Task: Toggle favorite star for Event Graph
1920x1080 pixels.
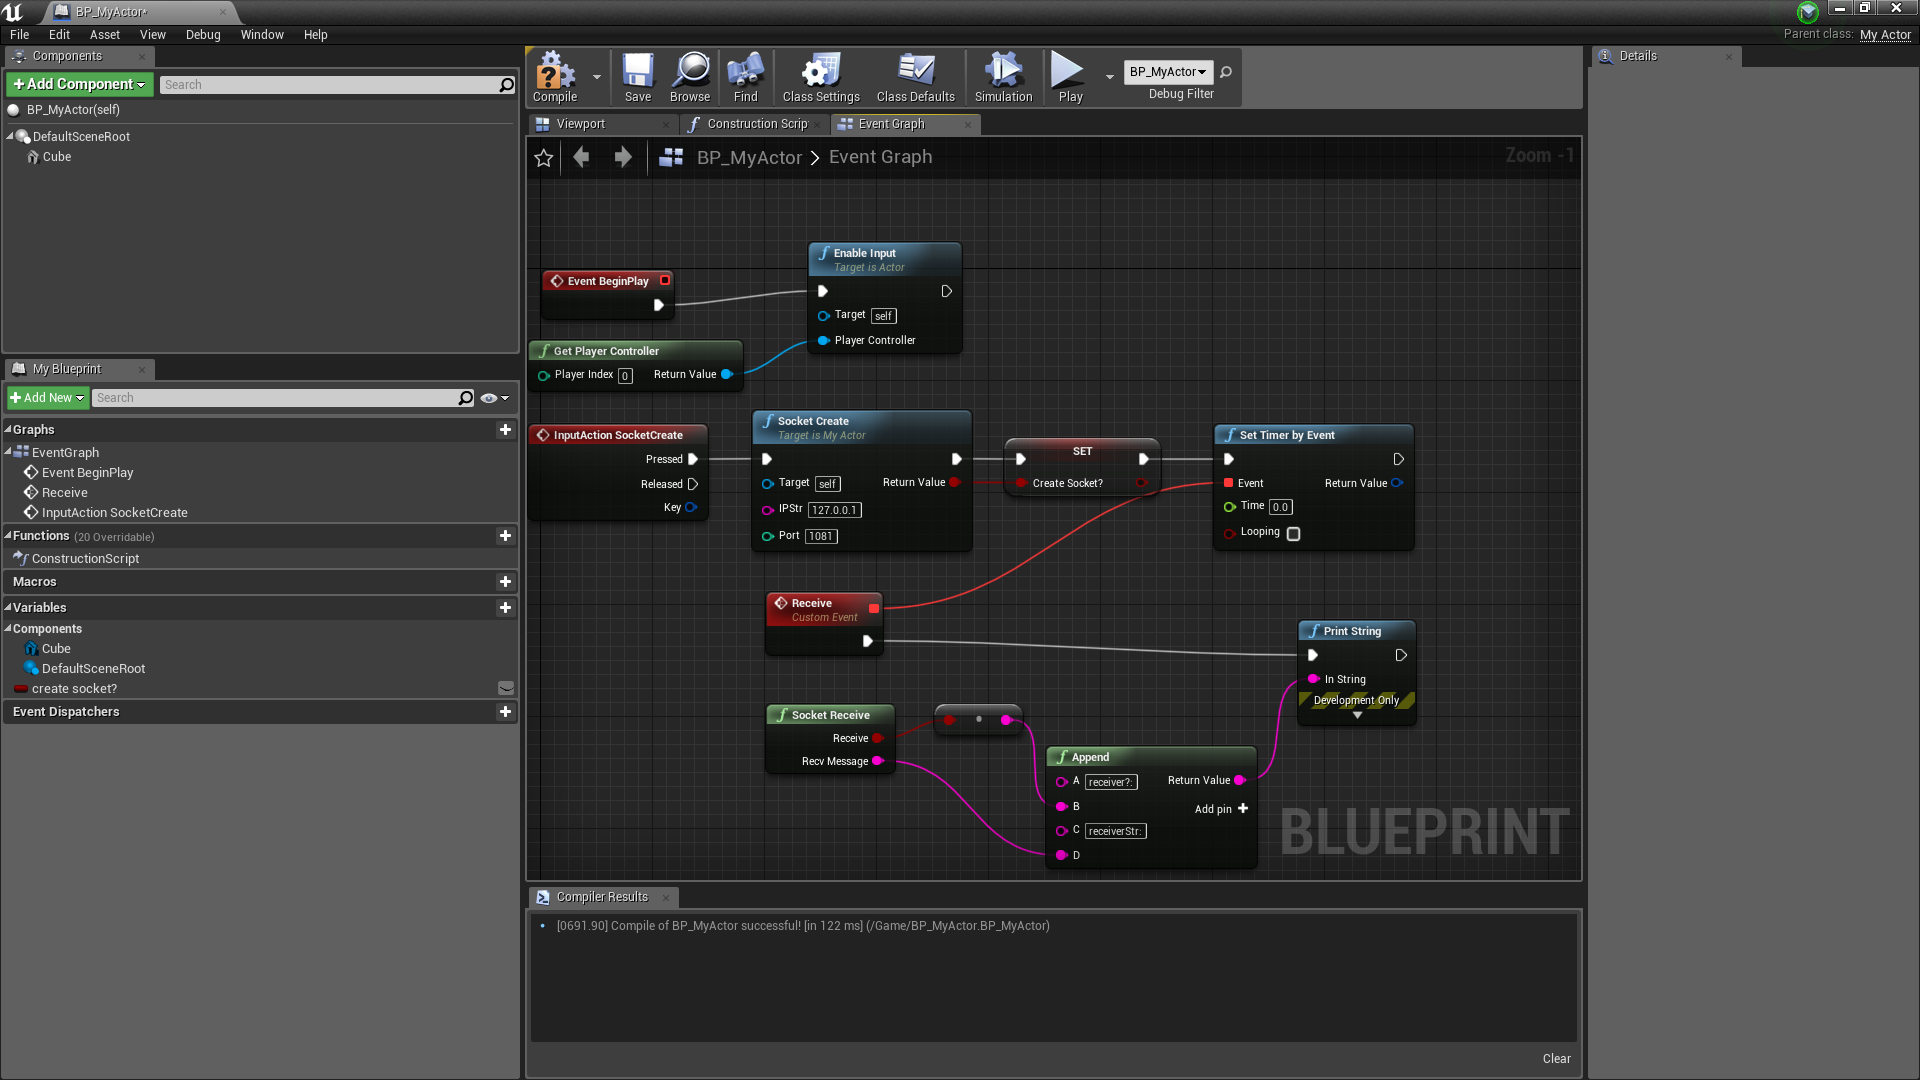Action: 544,158
